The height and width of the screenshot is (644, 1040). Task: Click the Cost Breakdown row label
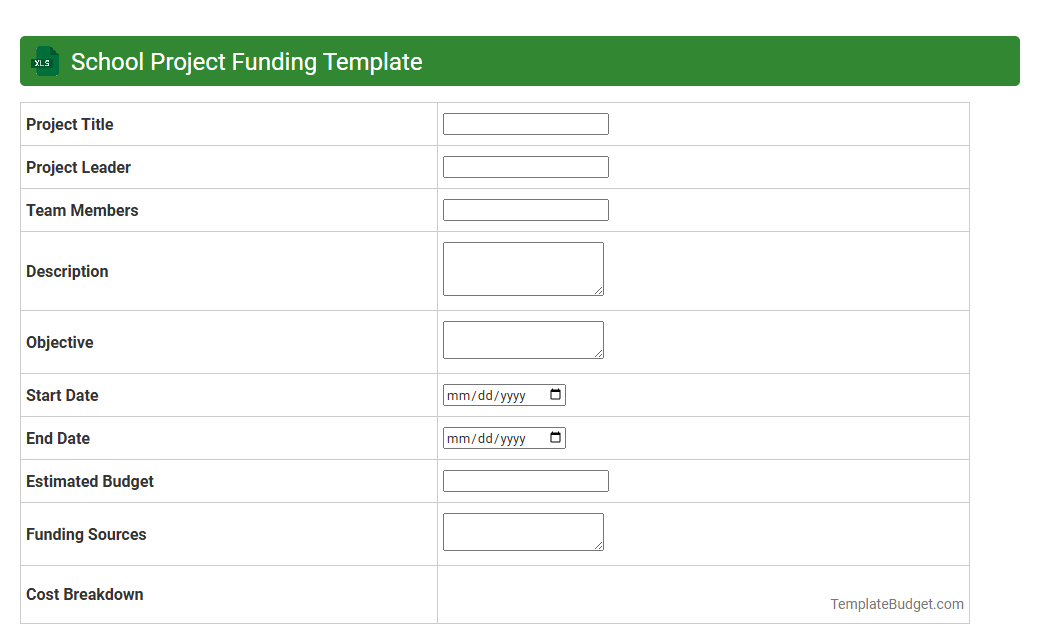pyautogui.click(x=84, y=594)
